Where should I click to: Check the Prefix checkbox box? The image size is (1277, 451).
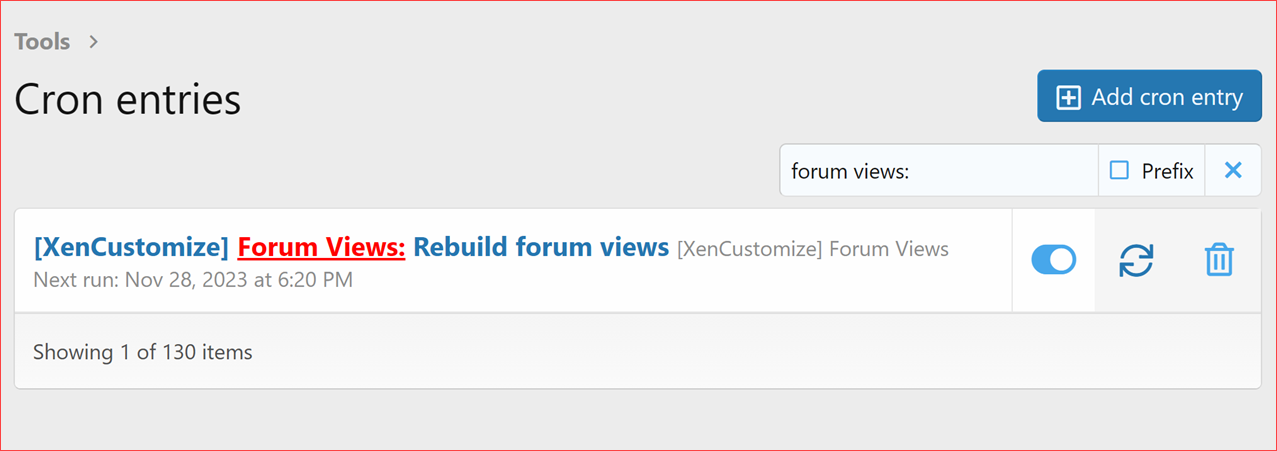click(x=1120, y=171)
